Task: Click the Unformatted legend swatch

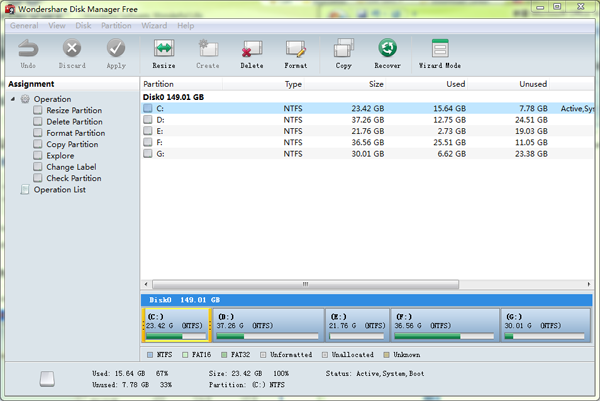Action: click(x=263, y=355)
